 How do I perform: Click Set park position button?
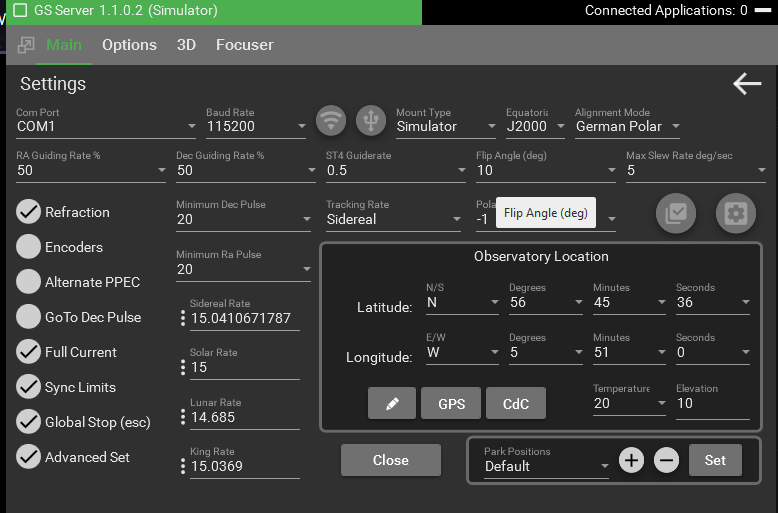pos(715,460)
